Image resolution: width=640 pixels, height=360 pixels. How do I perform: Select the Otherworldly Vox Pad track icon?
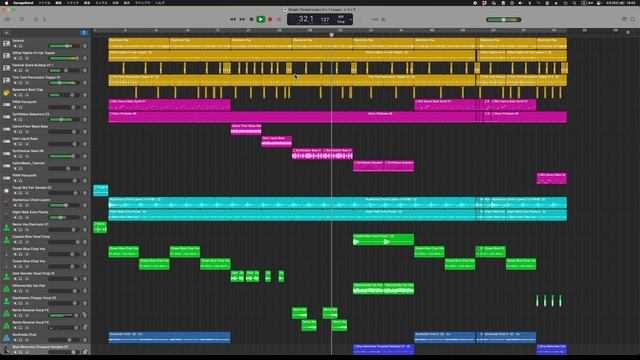(6, 289)
